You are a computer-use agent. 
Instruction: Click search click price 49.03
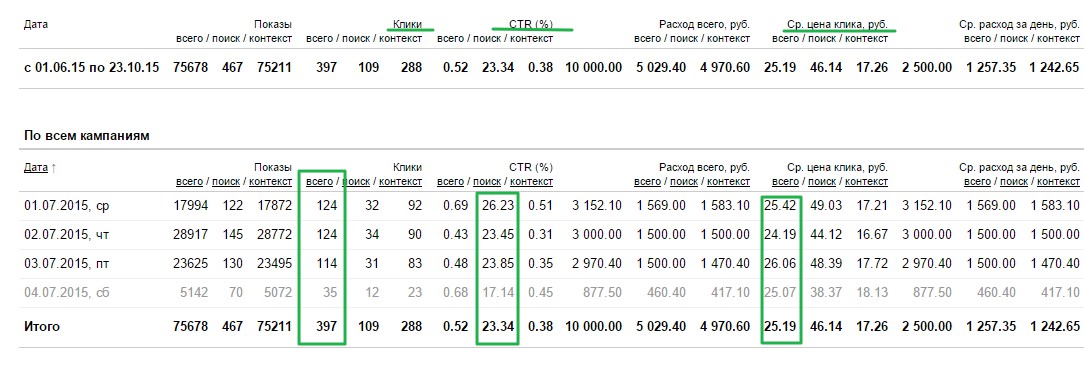coord(827,206)
